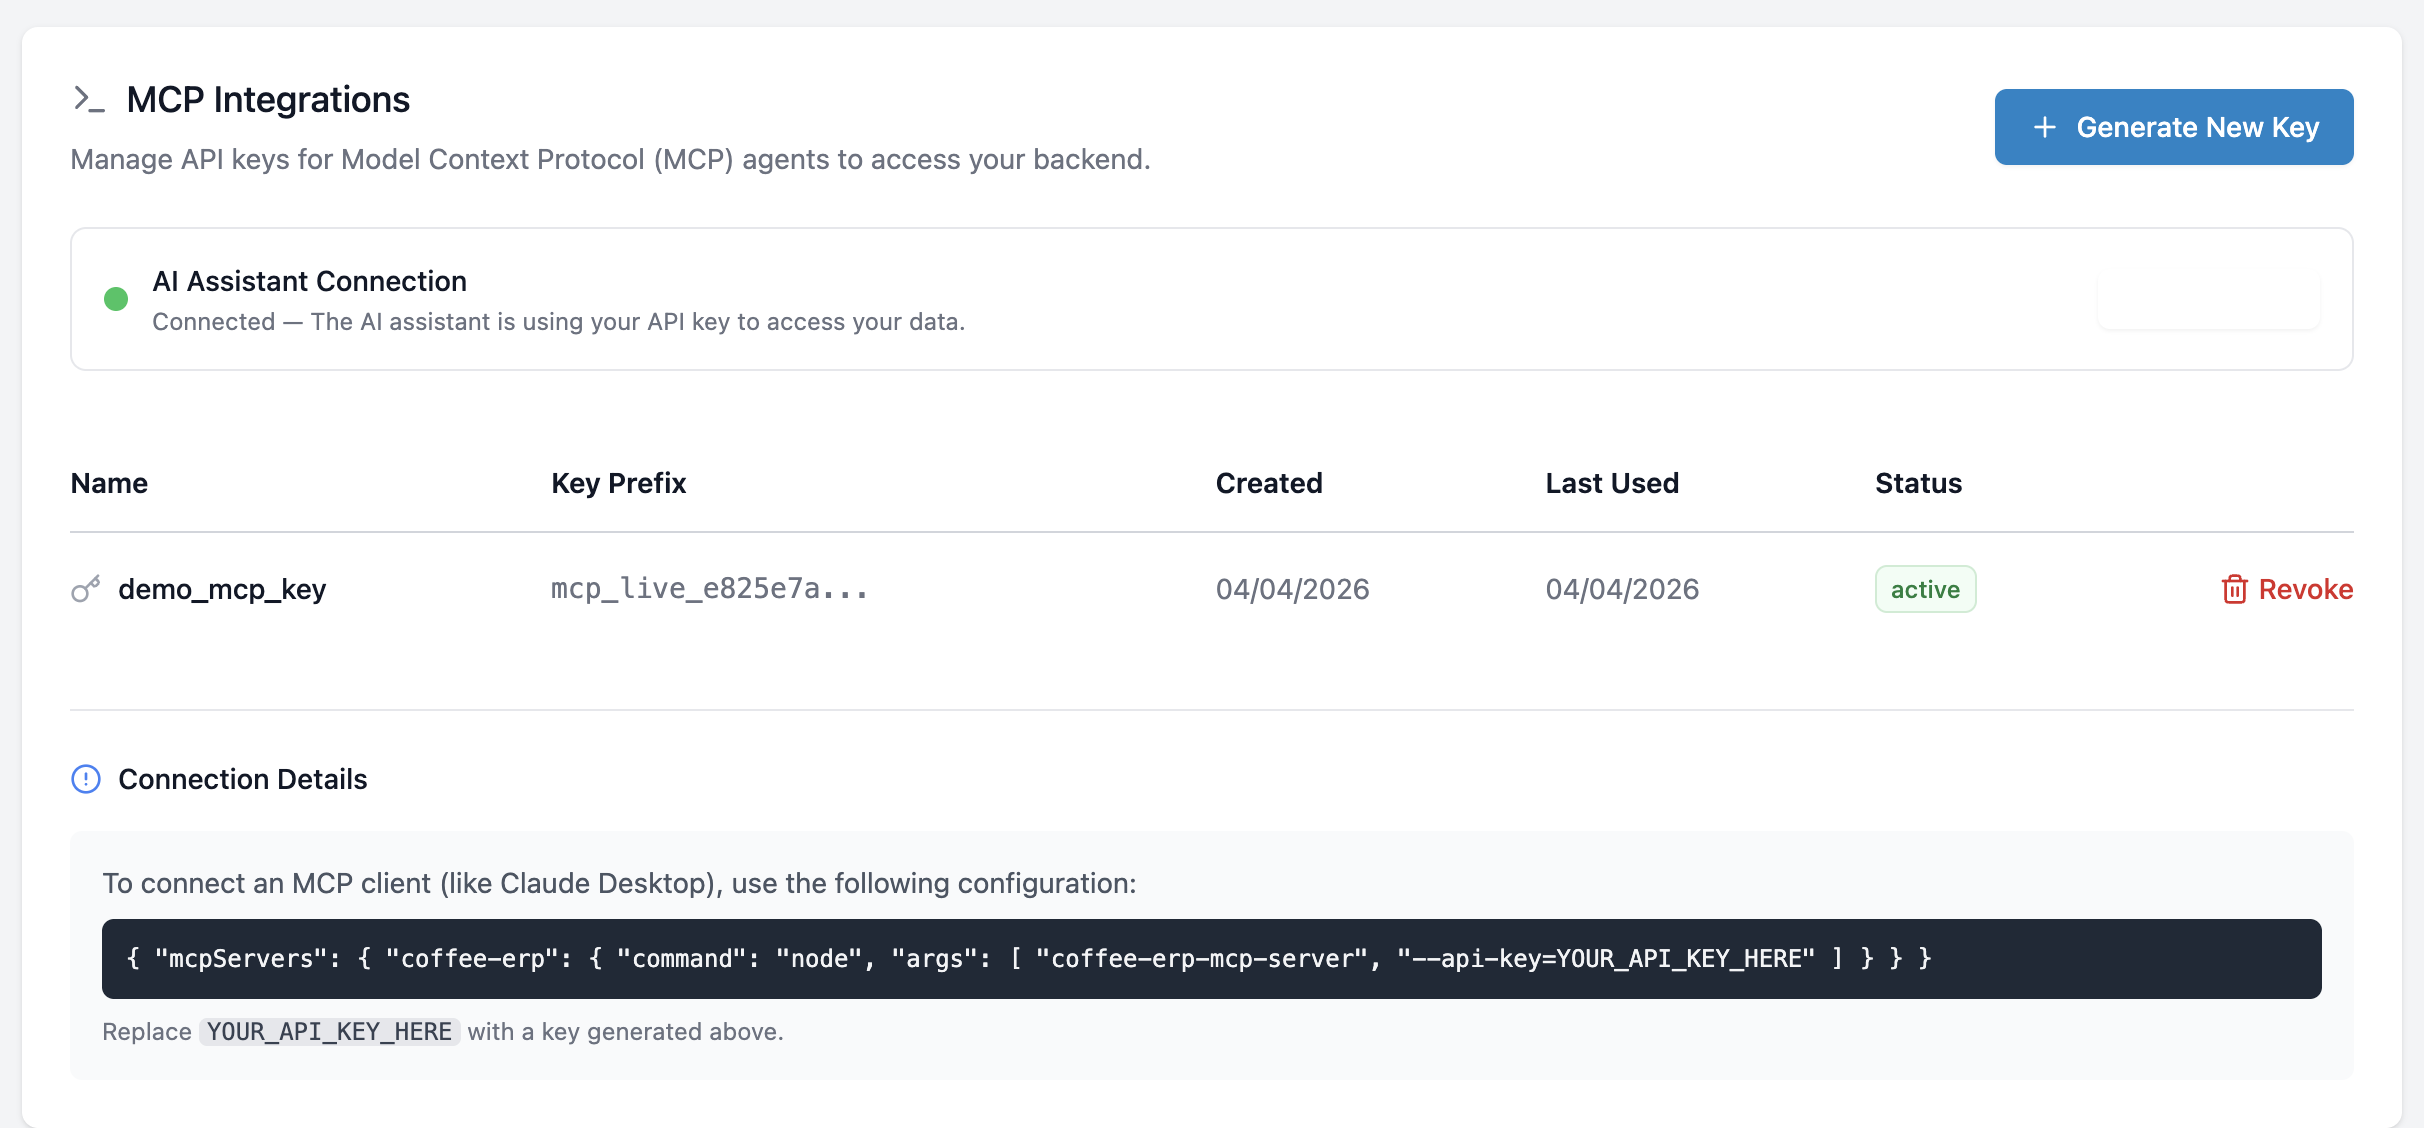Click the YOUR_API_KEY_HERE inline code snippet
The height and width of the screenshot is (1128, 2424).
(328, 1031)
